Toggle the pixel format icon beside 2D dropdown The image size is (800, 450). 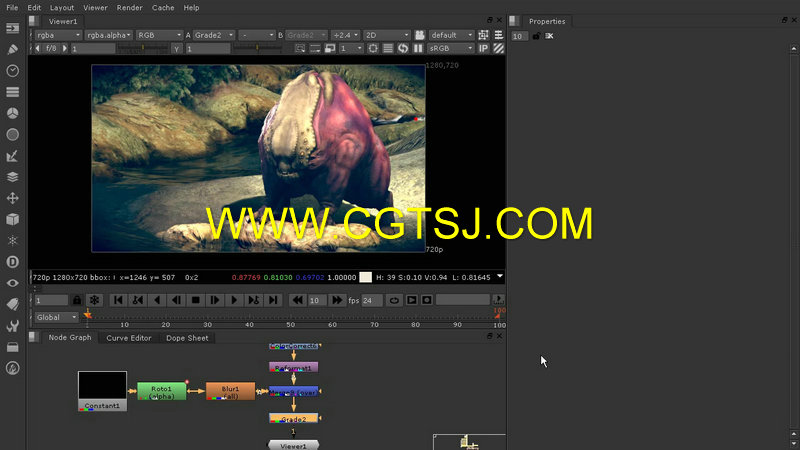[x=483, y=35]
